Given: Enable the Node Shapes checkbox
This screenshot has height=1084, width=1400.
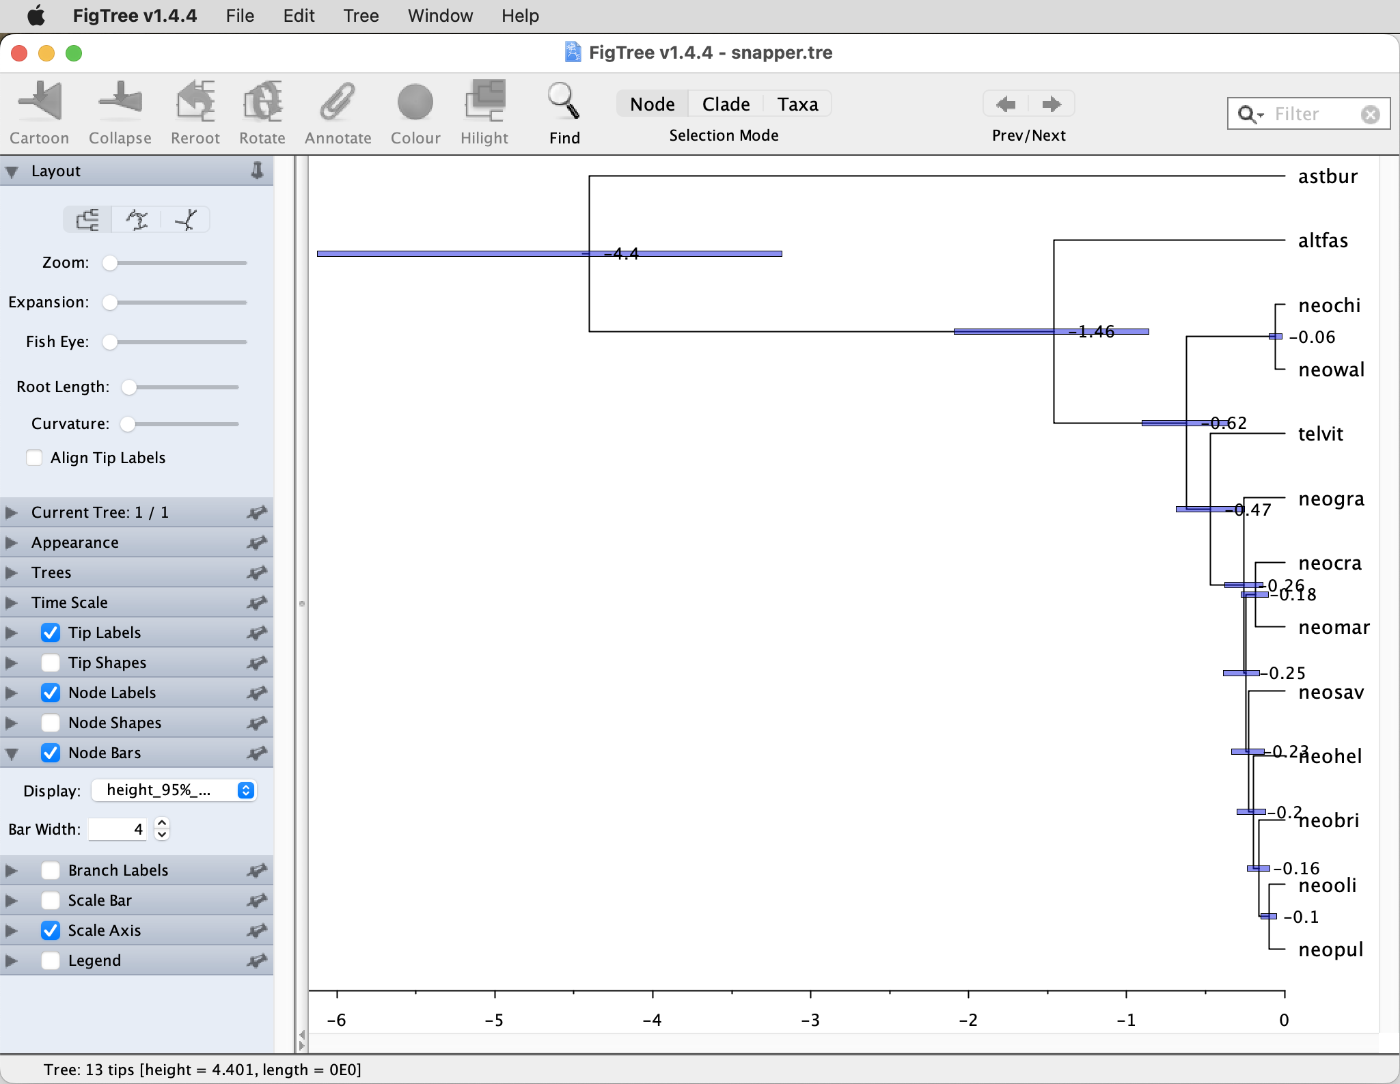Looking at the screenshot, I should tap(50, 723).
